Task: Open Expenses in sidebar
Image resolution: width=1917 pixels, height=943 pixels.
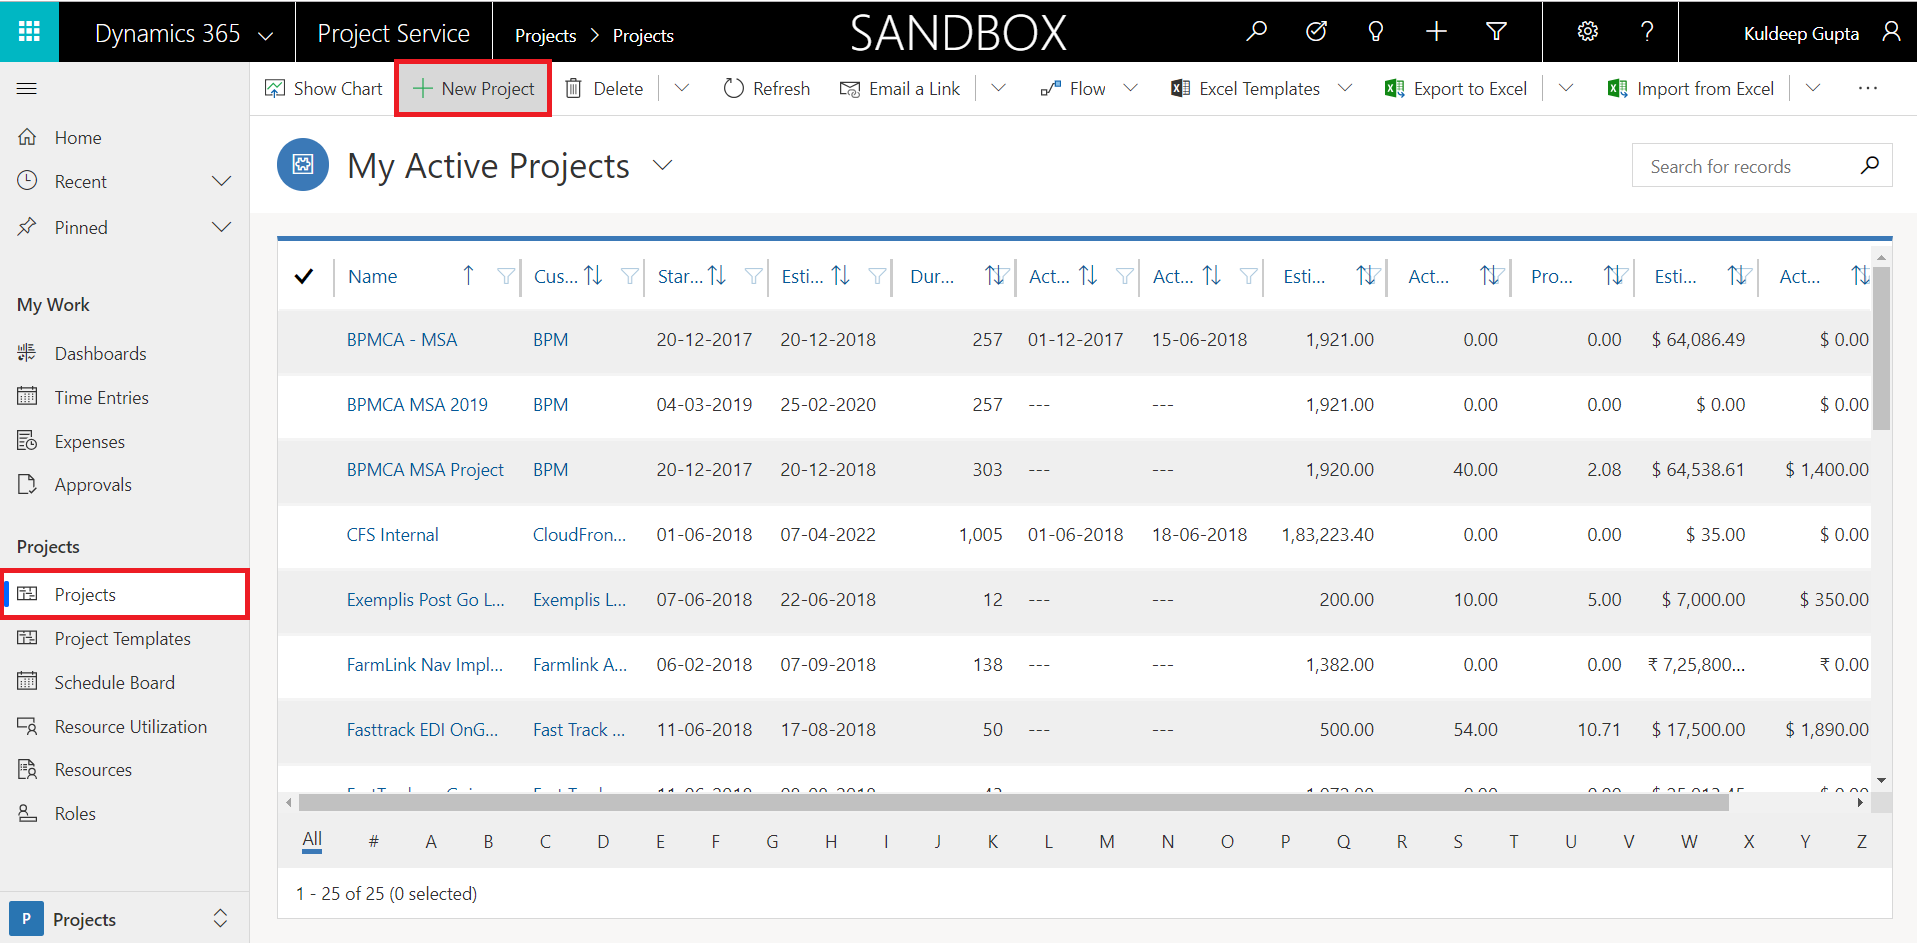Action: pos(89,441)
